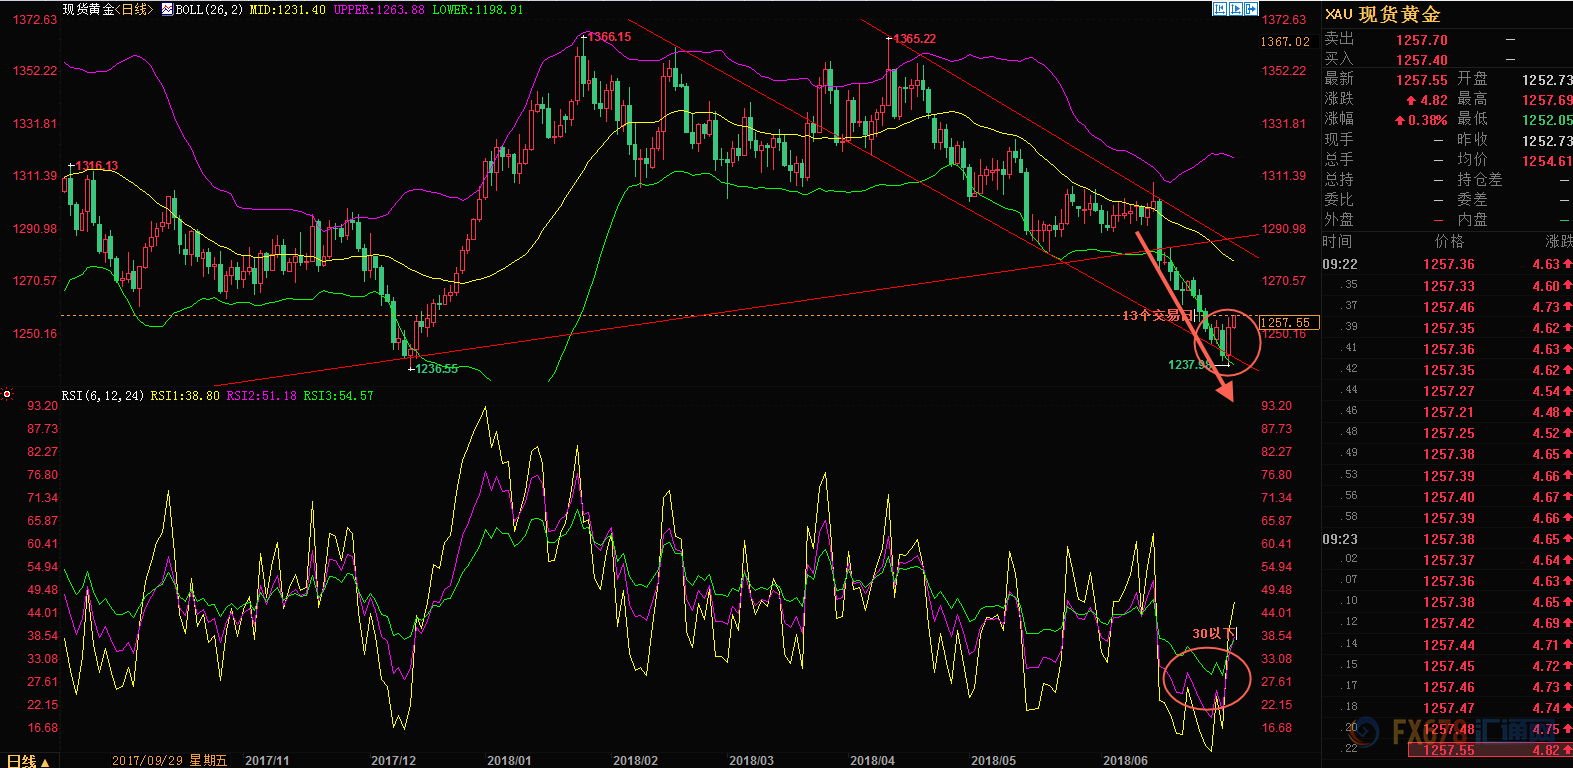Image resolution: width=1573 pixels, height=768 pixels.
Task: Click the 买入 price 1257.40
Action: (x=1422, y=60)
